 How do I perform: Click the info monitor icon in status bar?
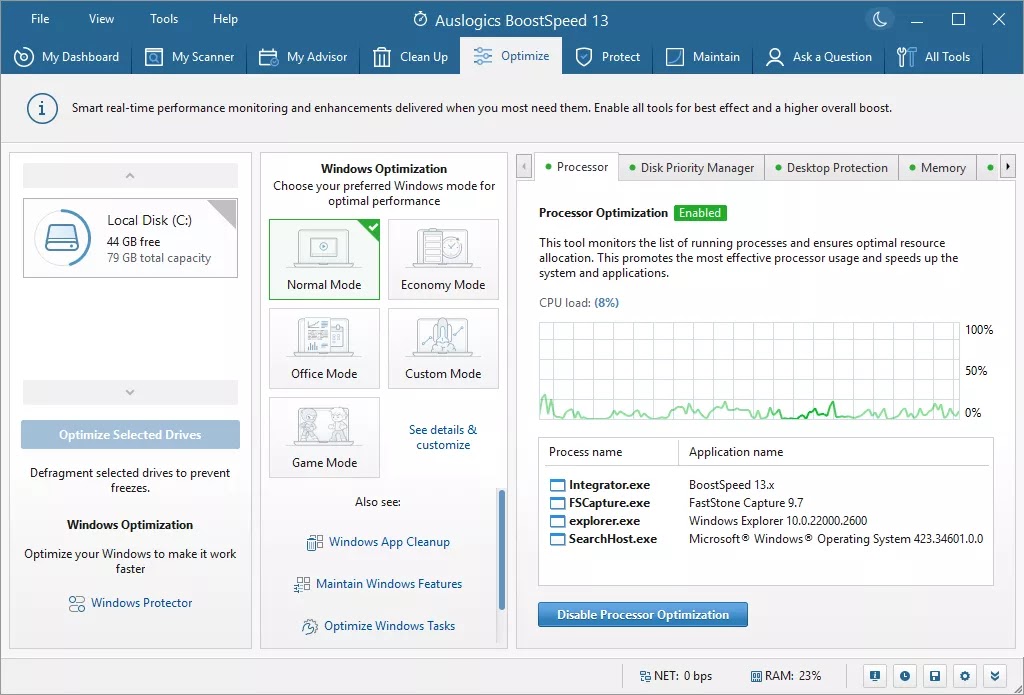pos(874,675)
